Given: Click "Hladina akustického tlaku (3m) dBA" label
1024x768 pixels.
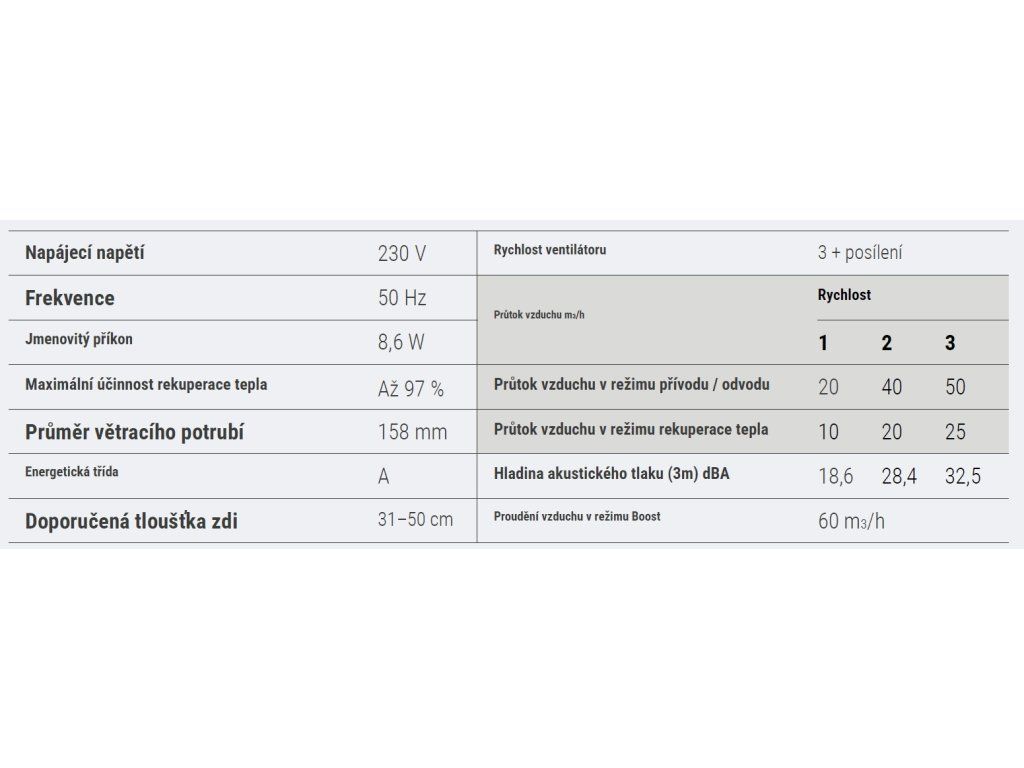Looking at the screenshot, I should [x=611, y=474].
